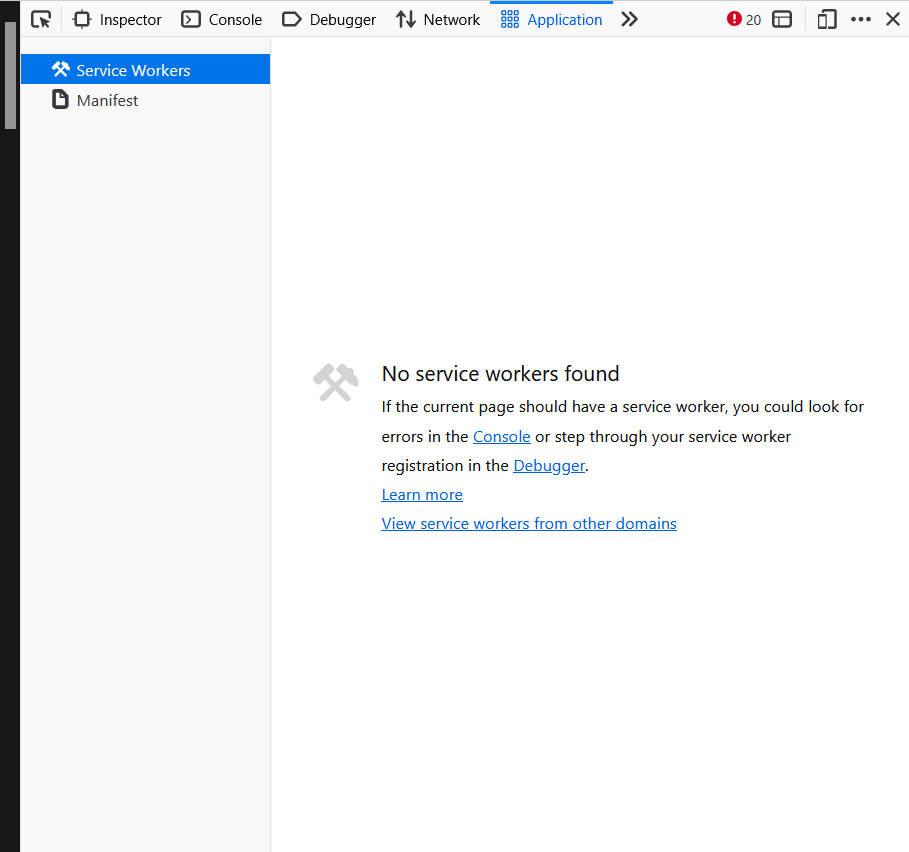The width and height of the screenshot is (909, 852).
Task: Switch to the Console panel tab
Action: [221, 19]
